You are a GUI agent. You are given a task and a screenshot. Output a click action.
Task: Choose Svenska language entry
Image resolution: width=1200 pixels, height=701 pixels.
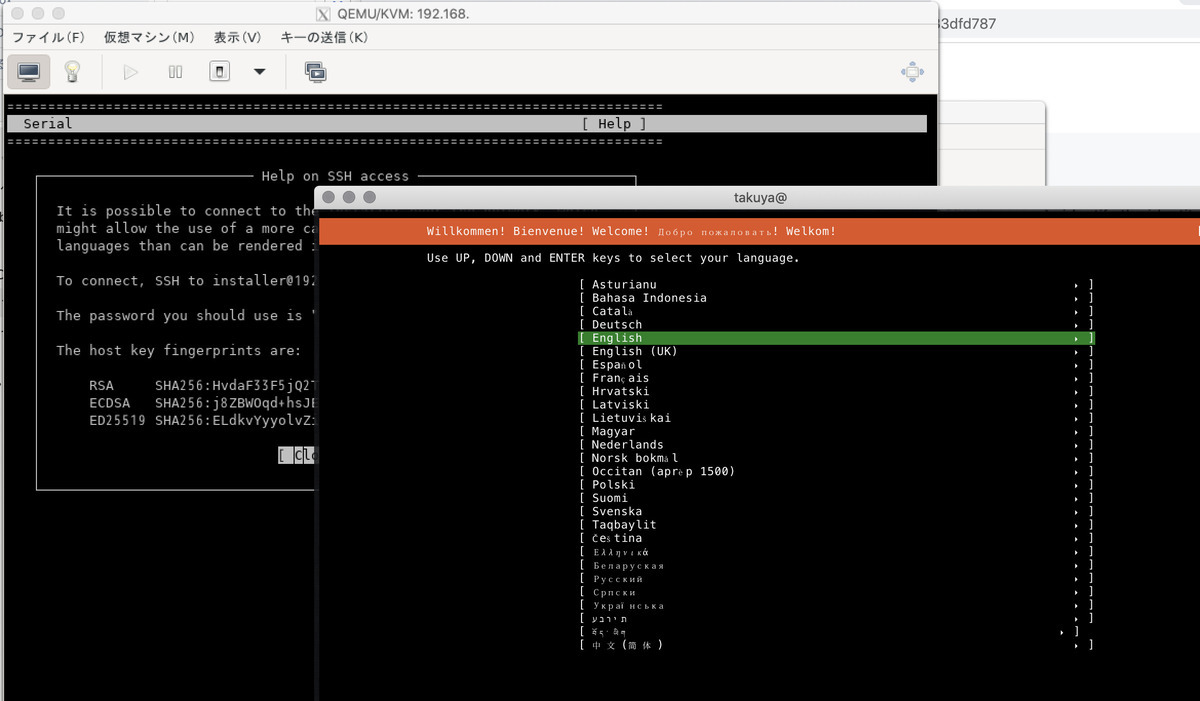click(836, 511)
